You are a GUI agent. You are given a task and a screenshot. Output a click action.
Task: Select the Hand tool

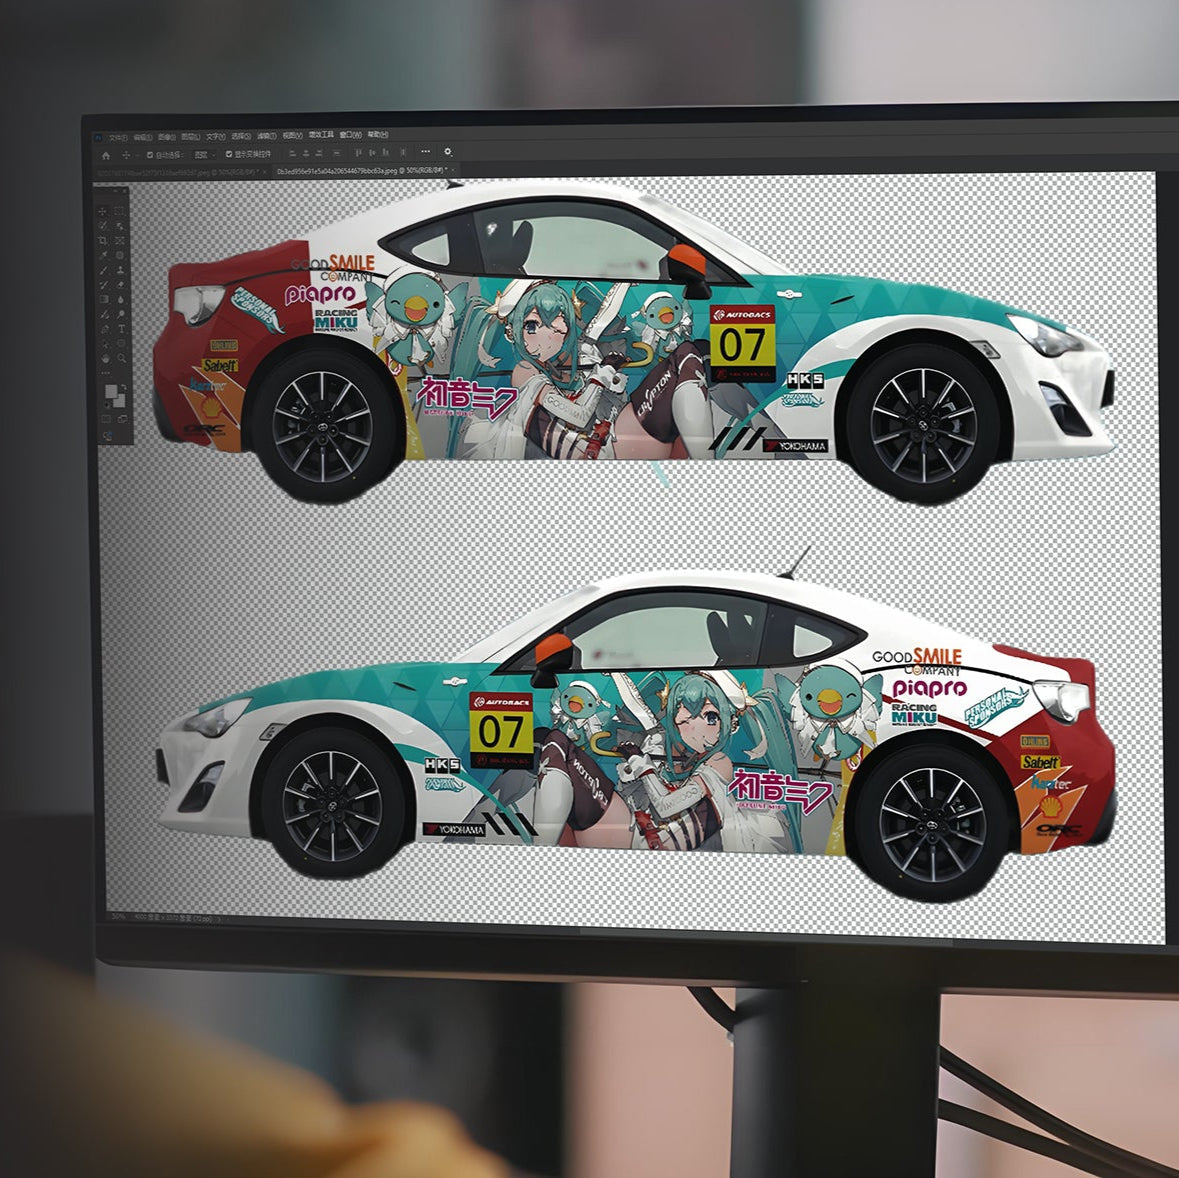104,357
